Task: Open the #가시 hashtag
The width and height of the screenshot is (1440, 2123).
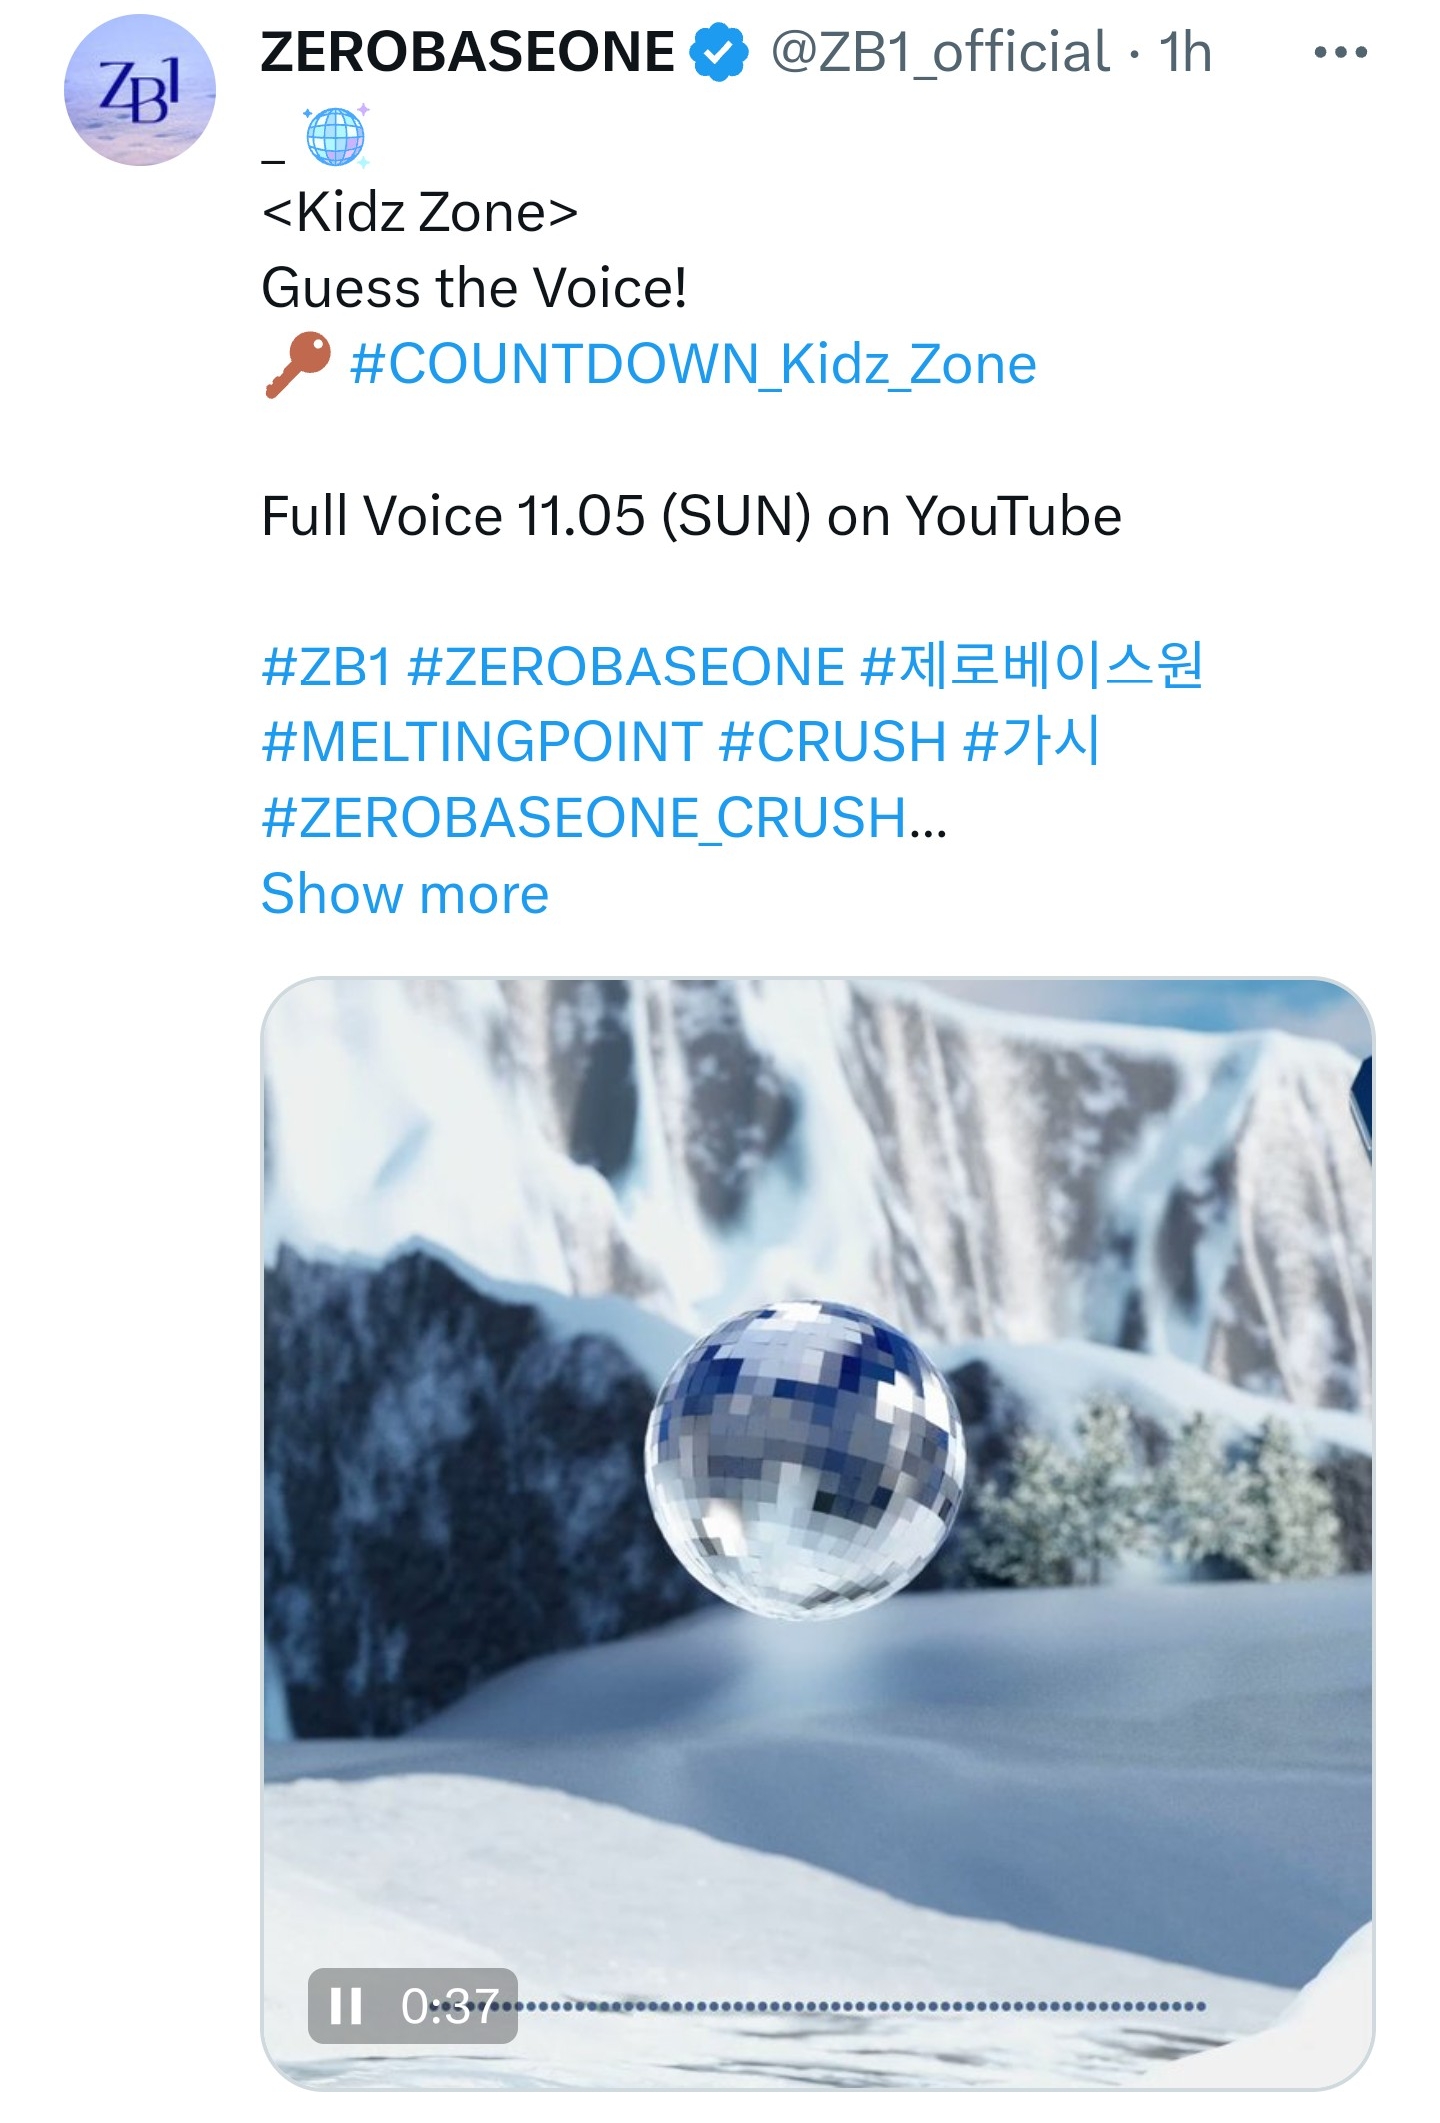Action: (x=1032, y=741)
